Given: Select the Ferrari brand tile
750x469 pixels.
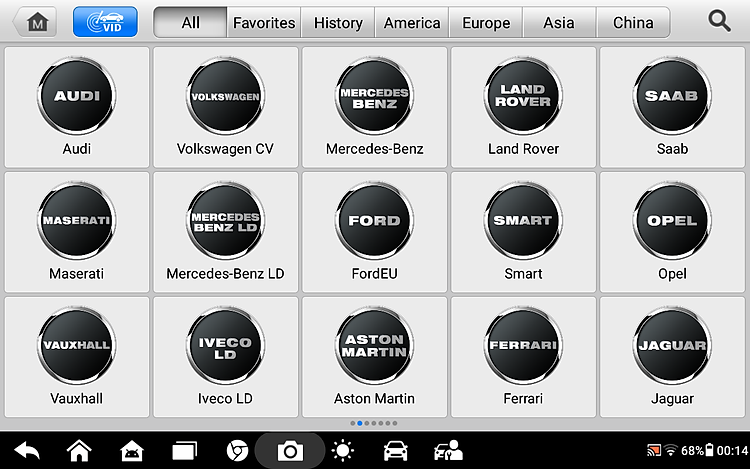Looking at the screenshot, I should tap(523, 357).
